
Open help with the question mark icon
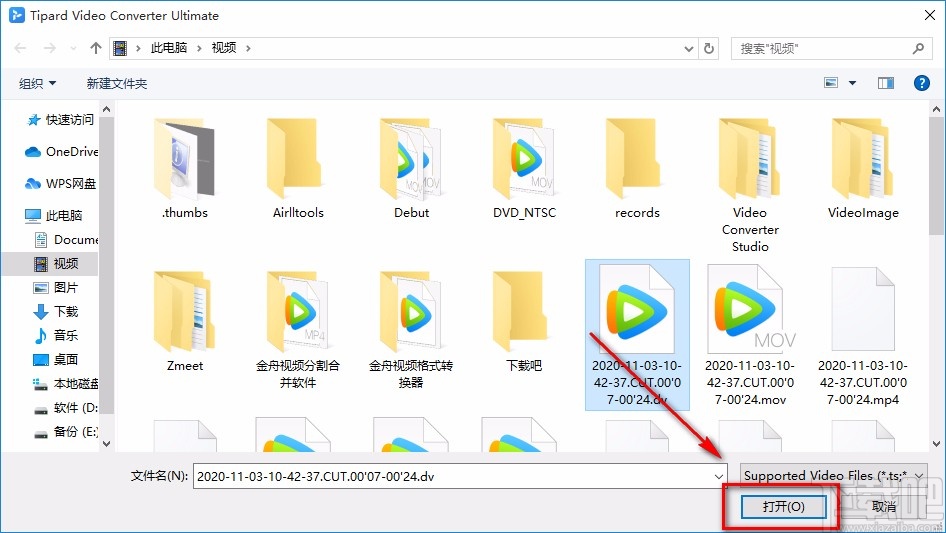(x=921, y=83)
